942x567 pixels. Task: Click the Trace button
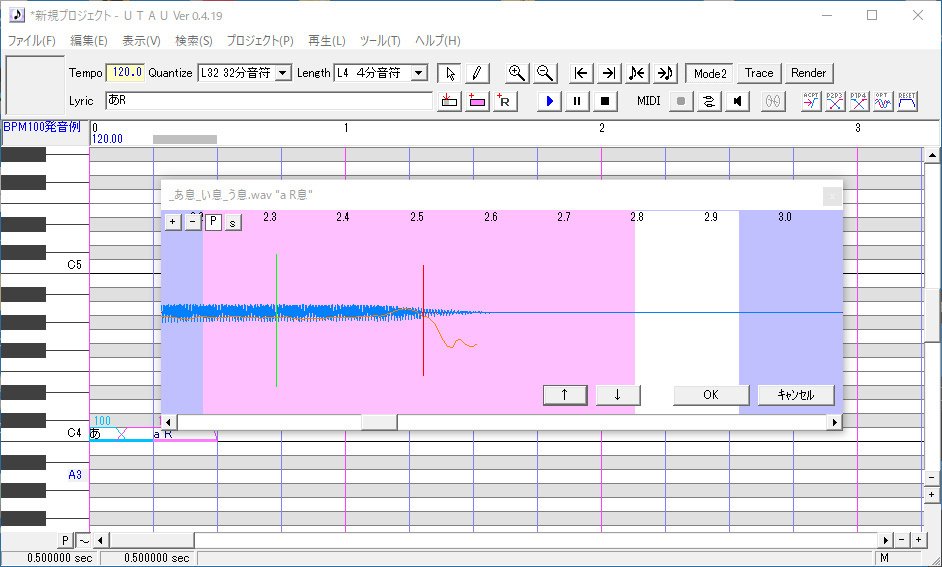(x=759, y=73)
